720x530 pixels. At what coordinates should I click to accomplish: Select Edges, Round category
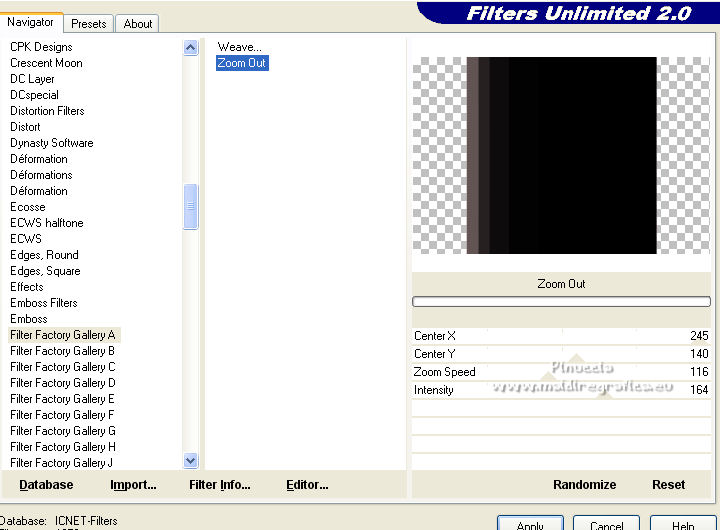(x=45, y=255)
